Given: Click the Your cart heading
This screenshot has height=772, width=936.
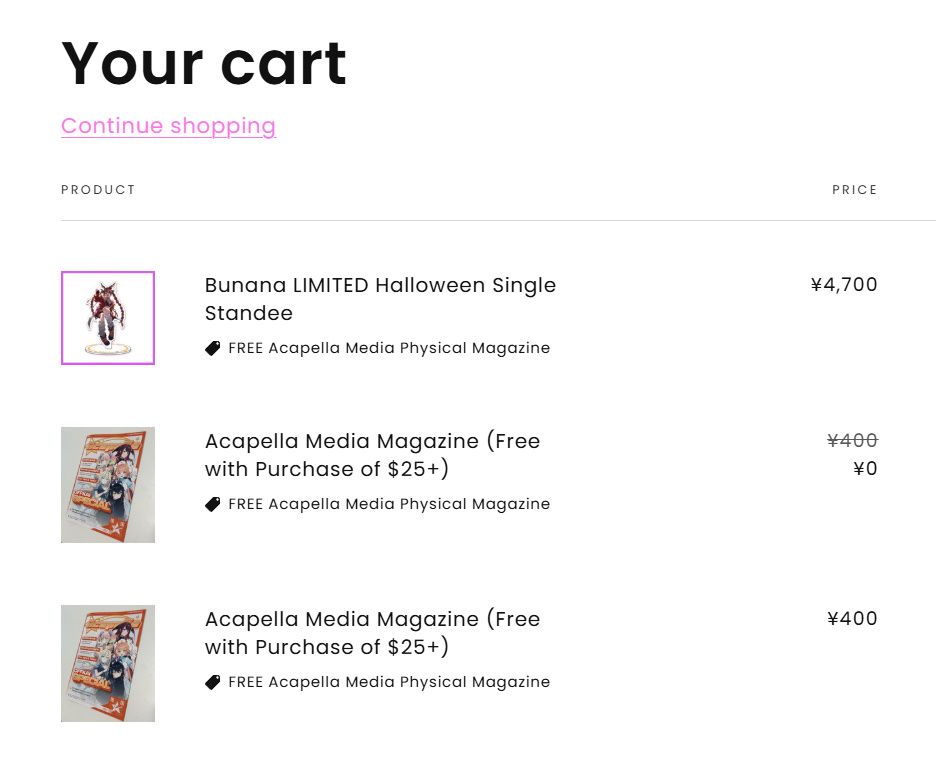Looking at the screenshot, I should click(x=204, y=64).
